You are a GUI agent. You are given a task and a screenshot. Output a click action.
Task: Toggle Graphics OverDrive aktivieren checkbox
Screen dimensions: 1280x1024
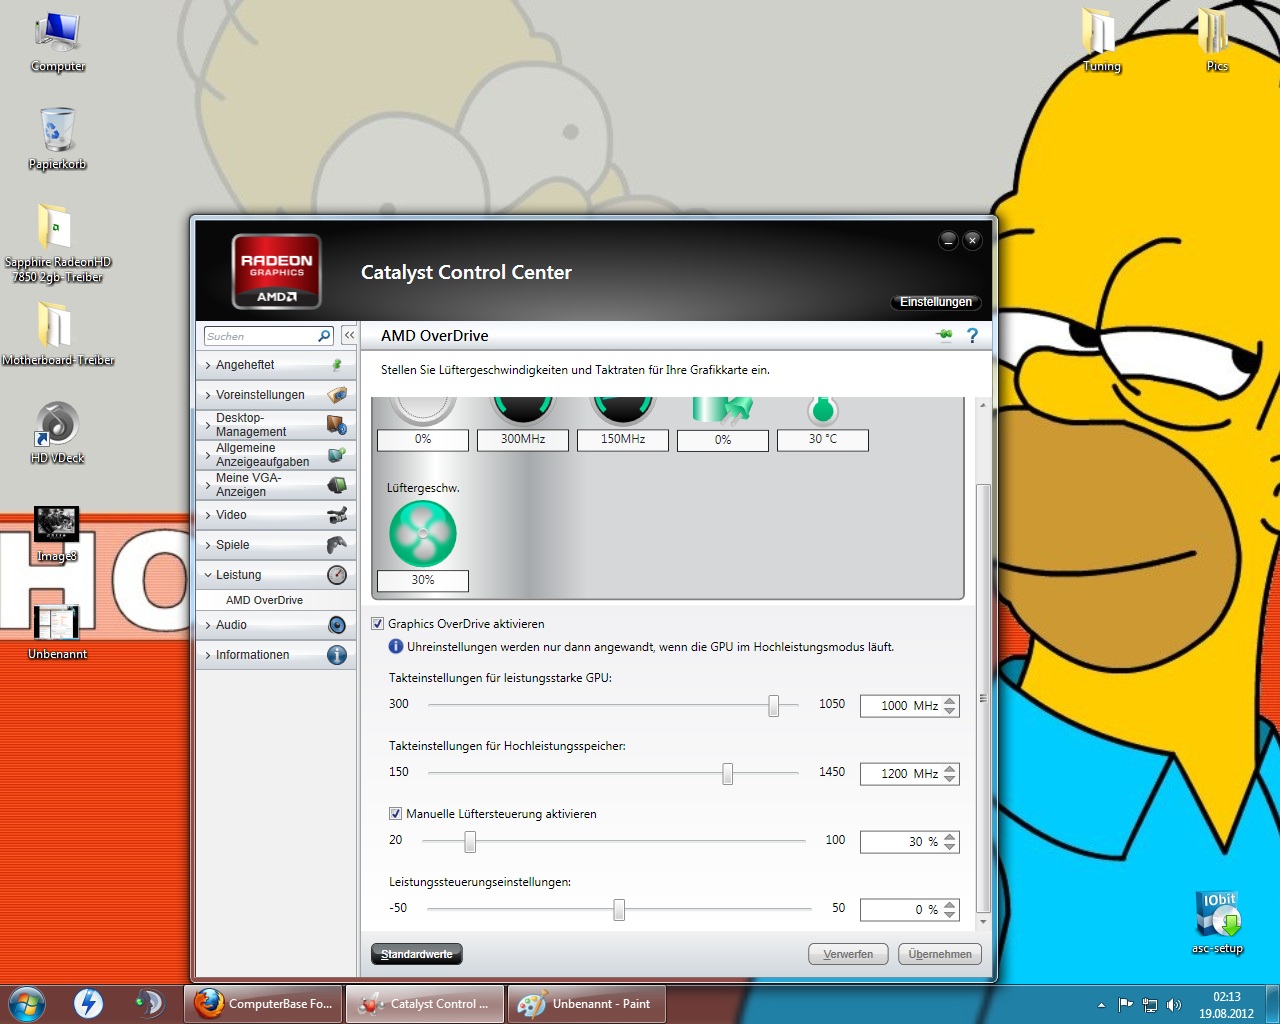coord(378,624)
